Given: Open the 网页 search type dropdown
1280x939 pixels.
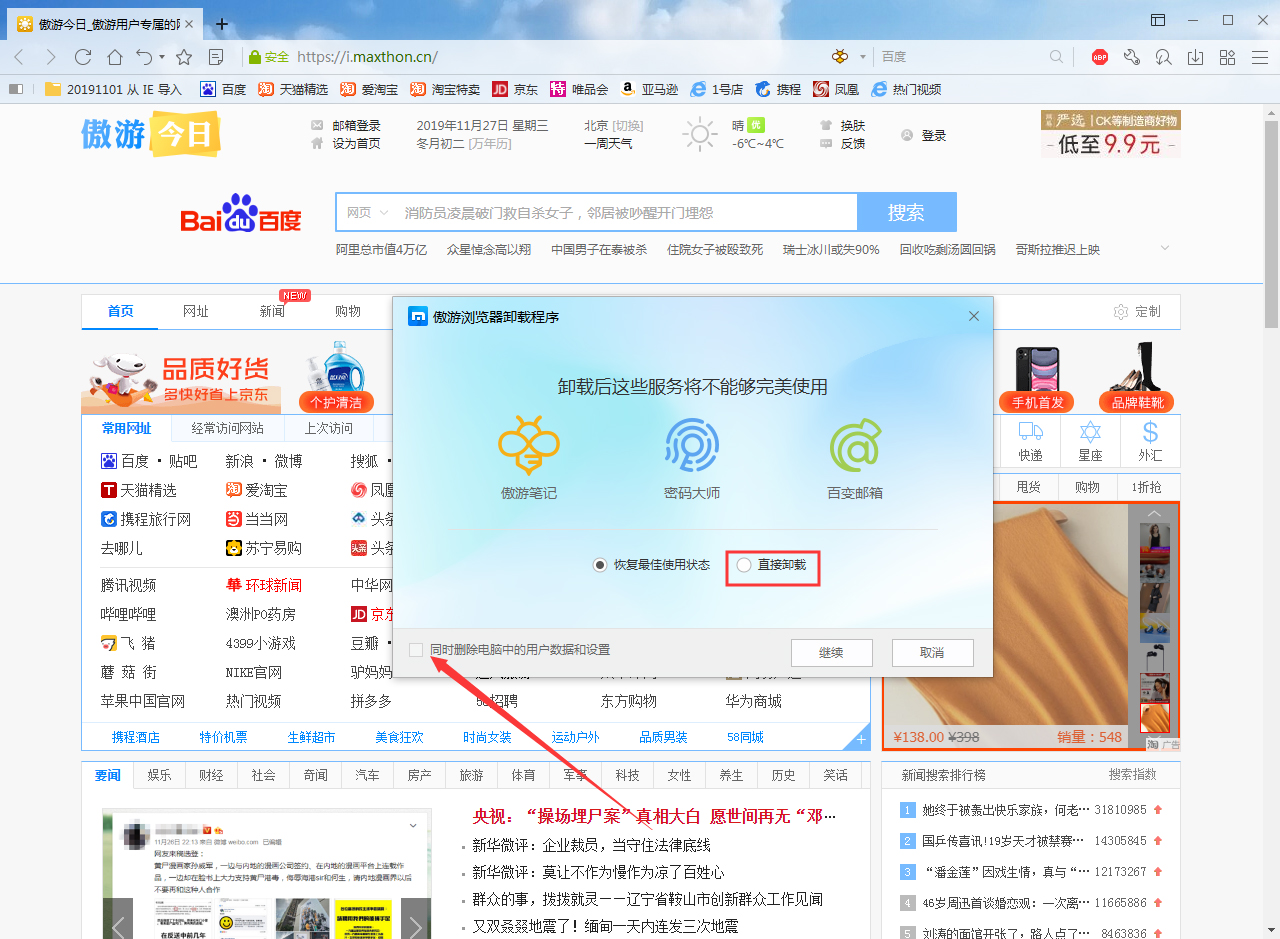Looking at the screenshot, I should tap(366, 212).
